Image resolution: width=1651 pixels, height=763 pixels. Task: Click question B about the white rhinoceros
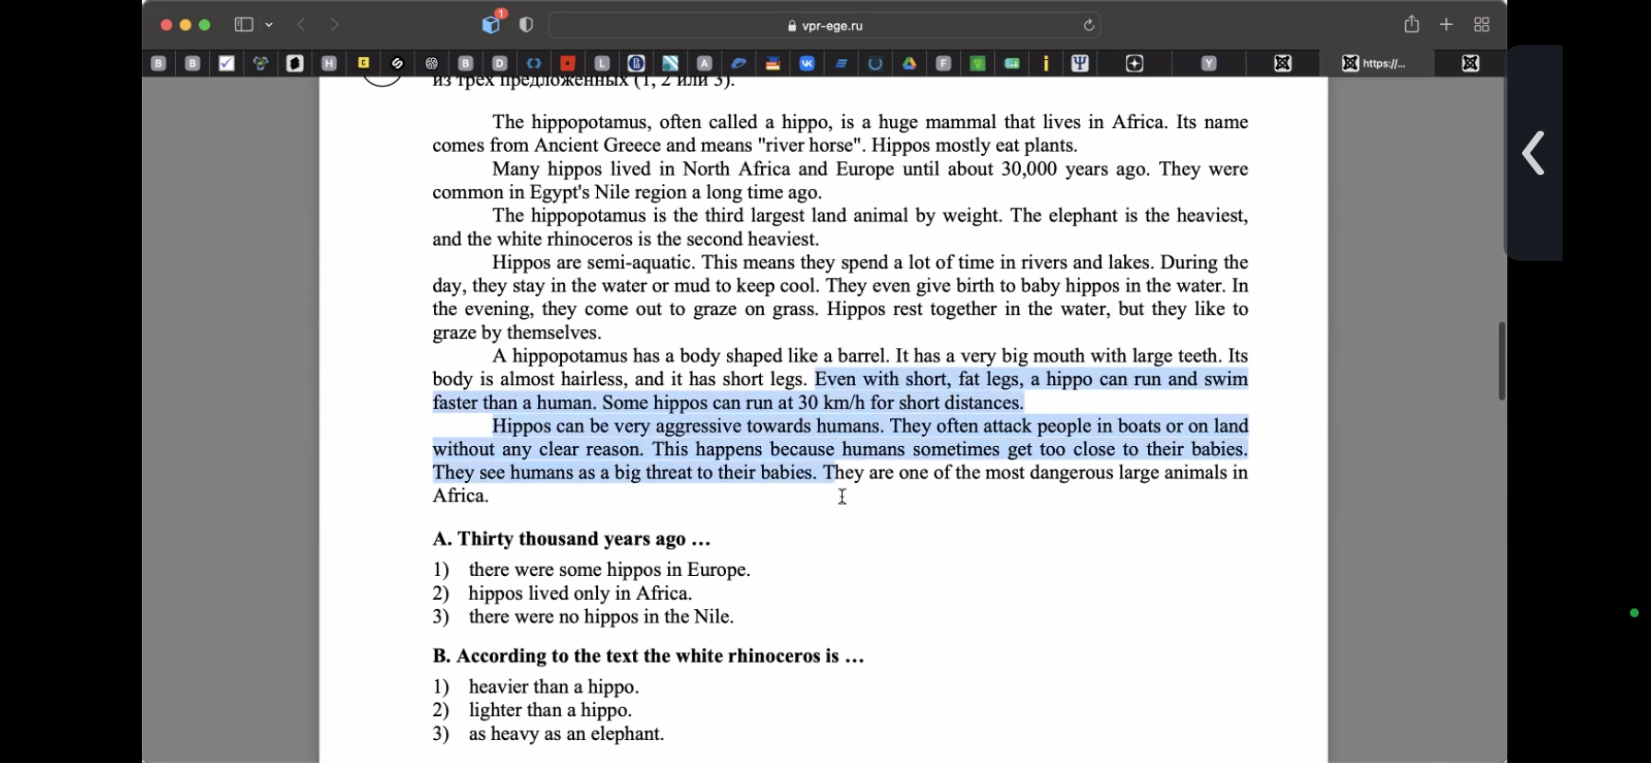(x=648, y=656)
